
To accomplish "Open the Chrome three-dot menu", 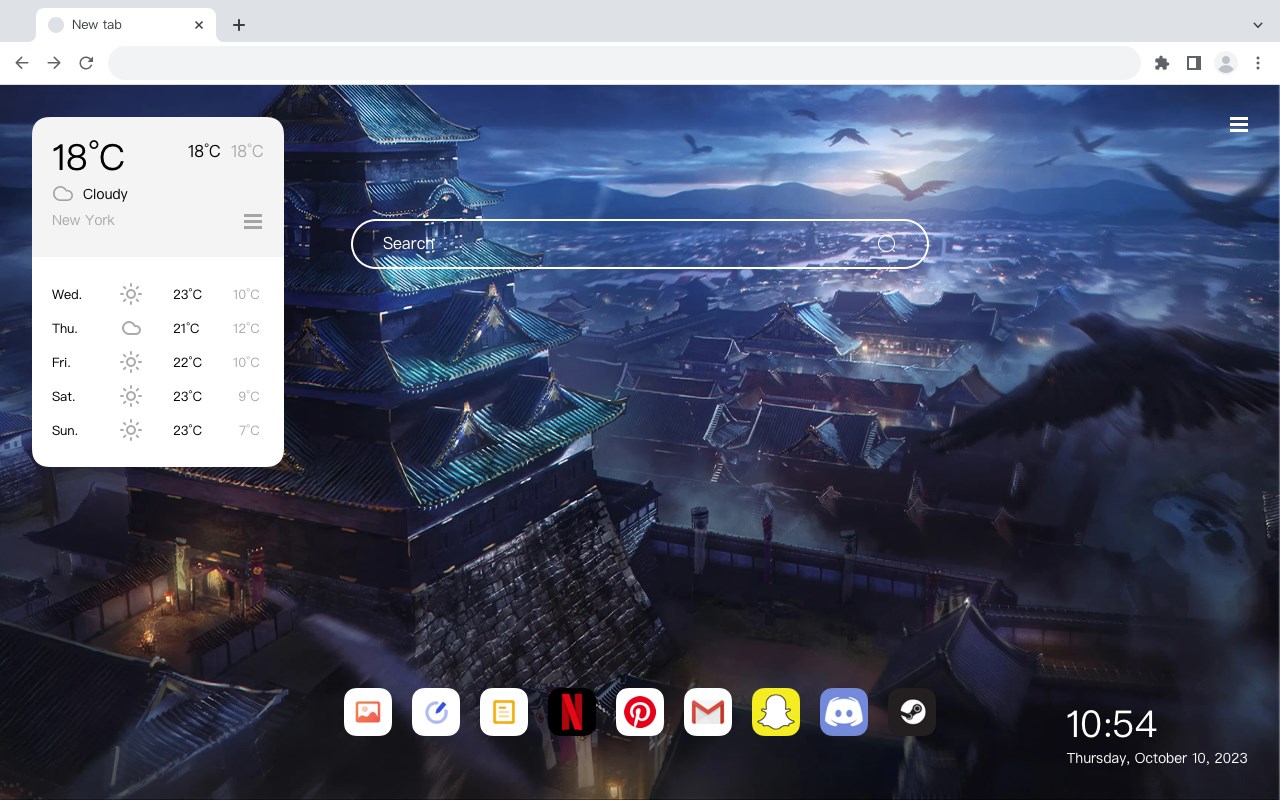I will point(1258,63).
